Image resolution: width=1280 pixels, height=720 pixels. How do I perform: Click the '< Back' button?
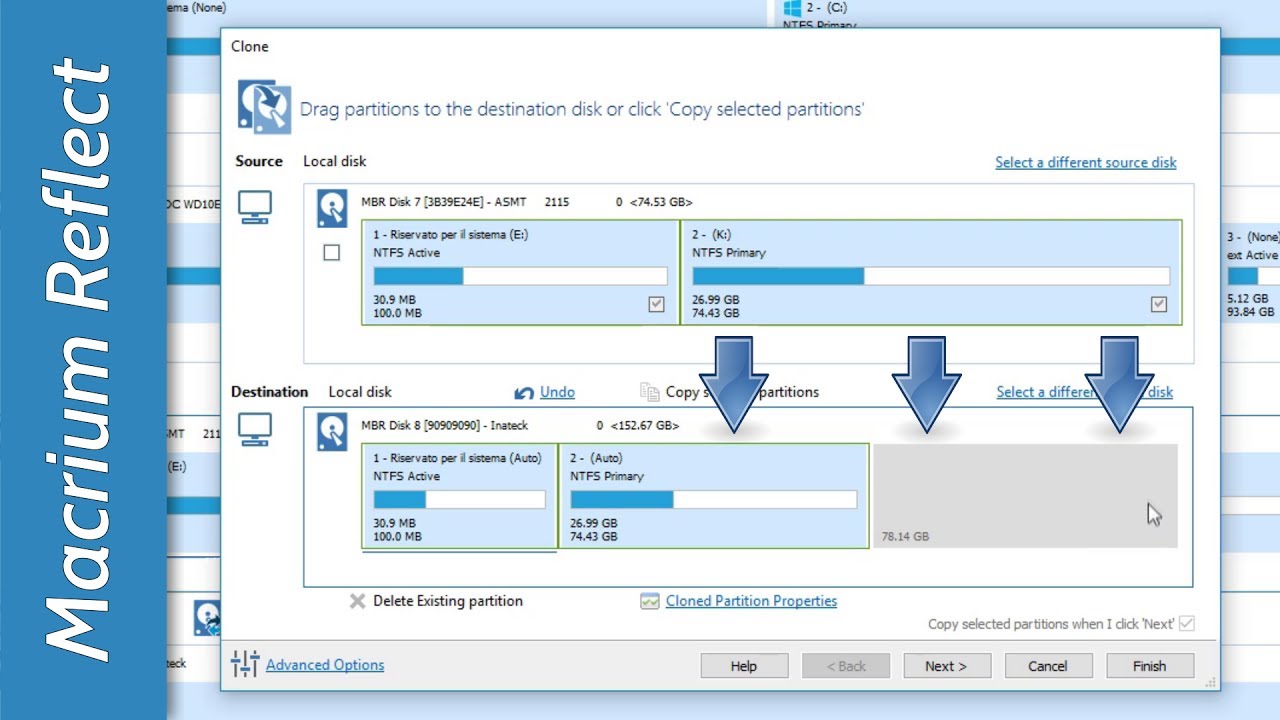[x=846, y=666]
